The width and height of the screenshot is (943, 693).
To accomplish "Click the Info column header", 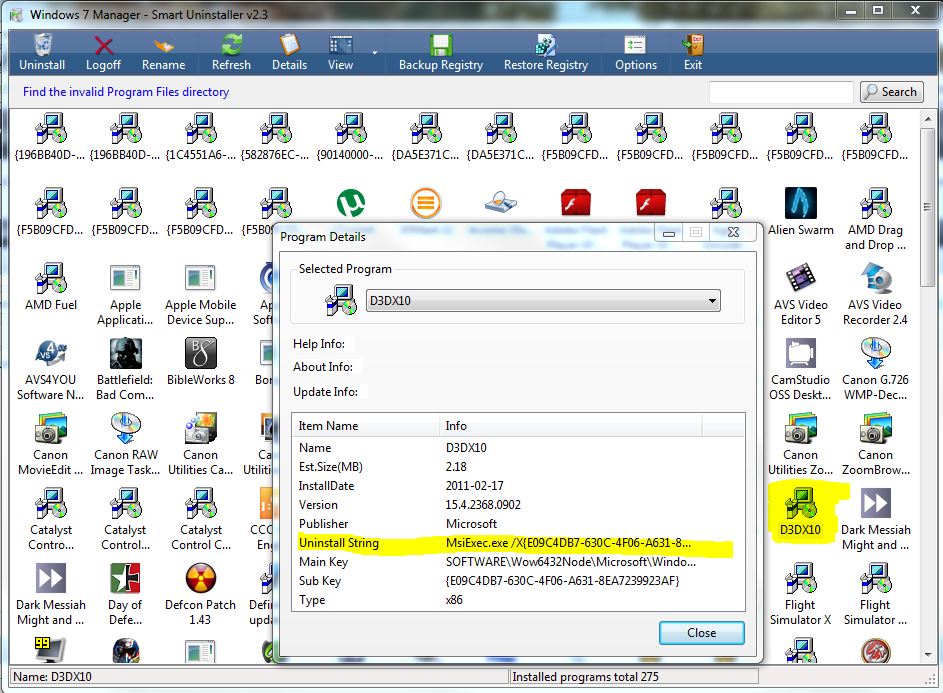I will pos(570,426).
